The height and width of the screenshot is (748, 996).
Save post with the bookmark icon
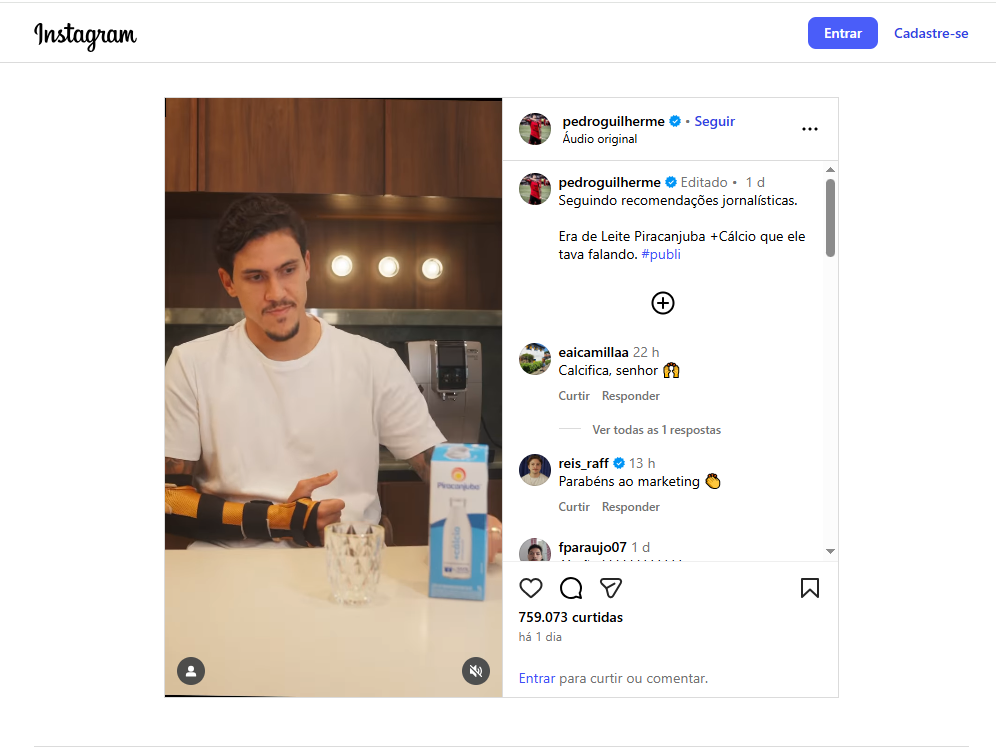[810, 588]
